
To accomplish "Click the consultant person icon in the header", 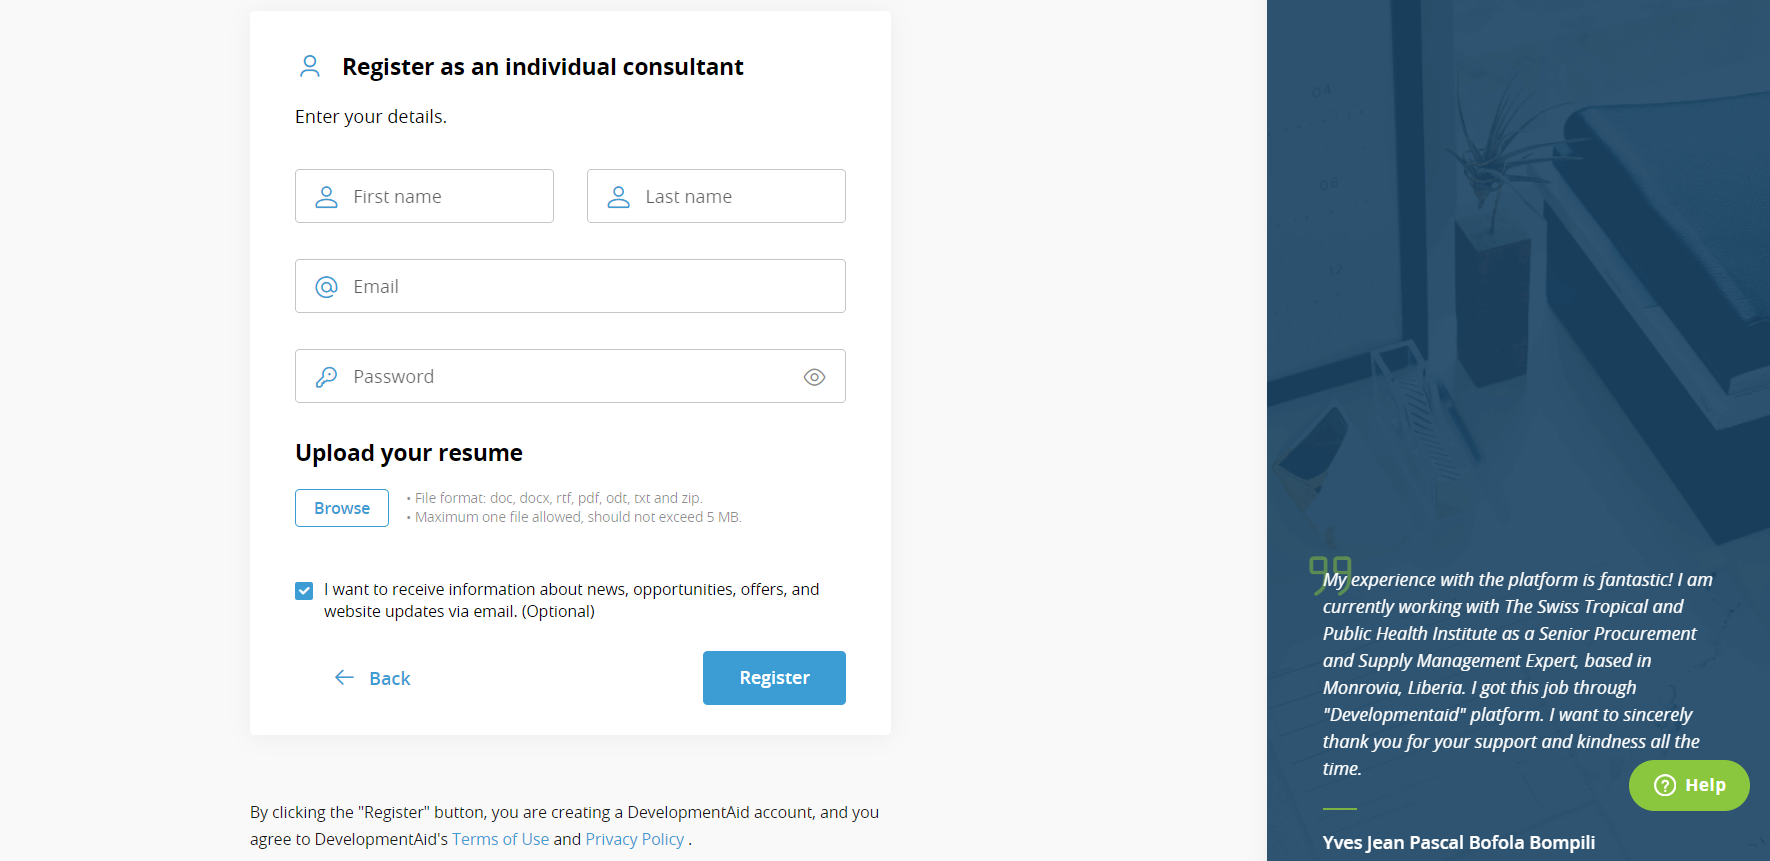I will pos(310,66).
